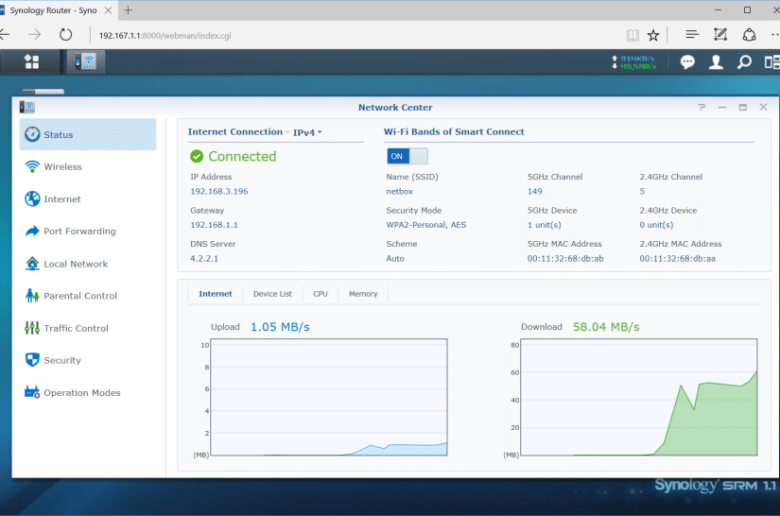This screenshot has width=780, height=516.
Task: Switch to the CPU tab
Action: [x=320, y=294]
